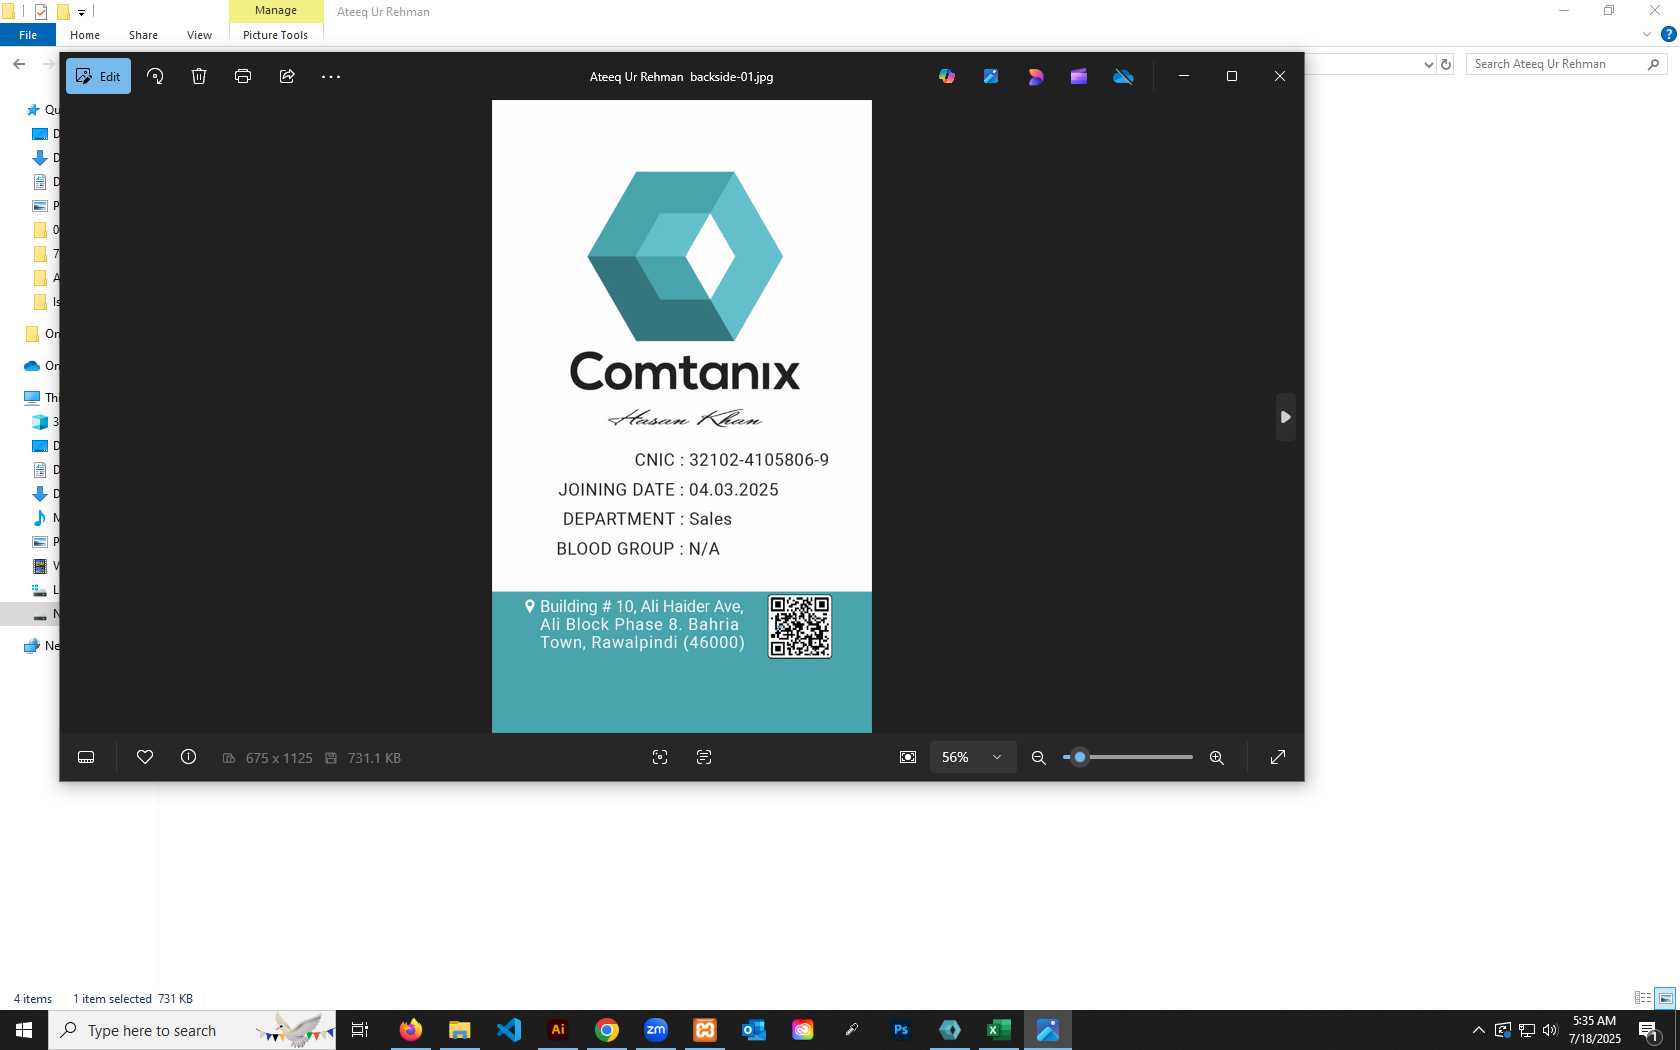The width and height of the screenshot is (1680, 1050).
Task: Open Quick Access toolbar customize dropdown
Action: coord(82,12)
